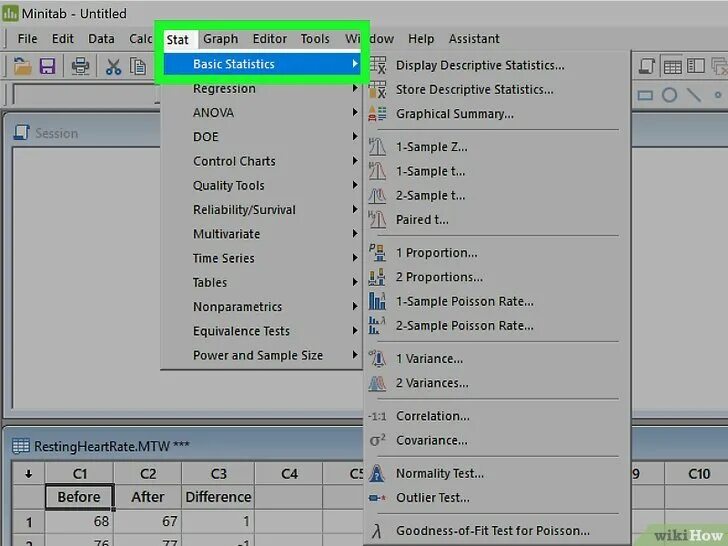Select the Tables menu entry
The width and height of the screenshot is (728, 546).
pos(261,282)
